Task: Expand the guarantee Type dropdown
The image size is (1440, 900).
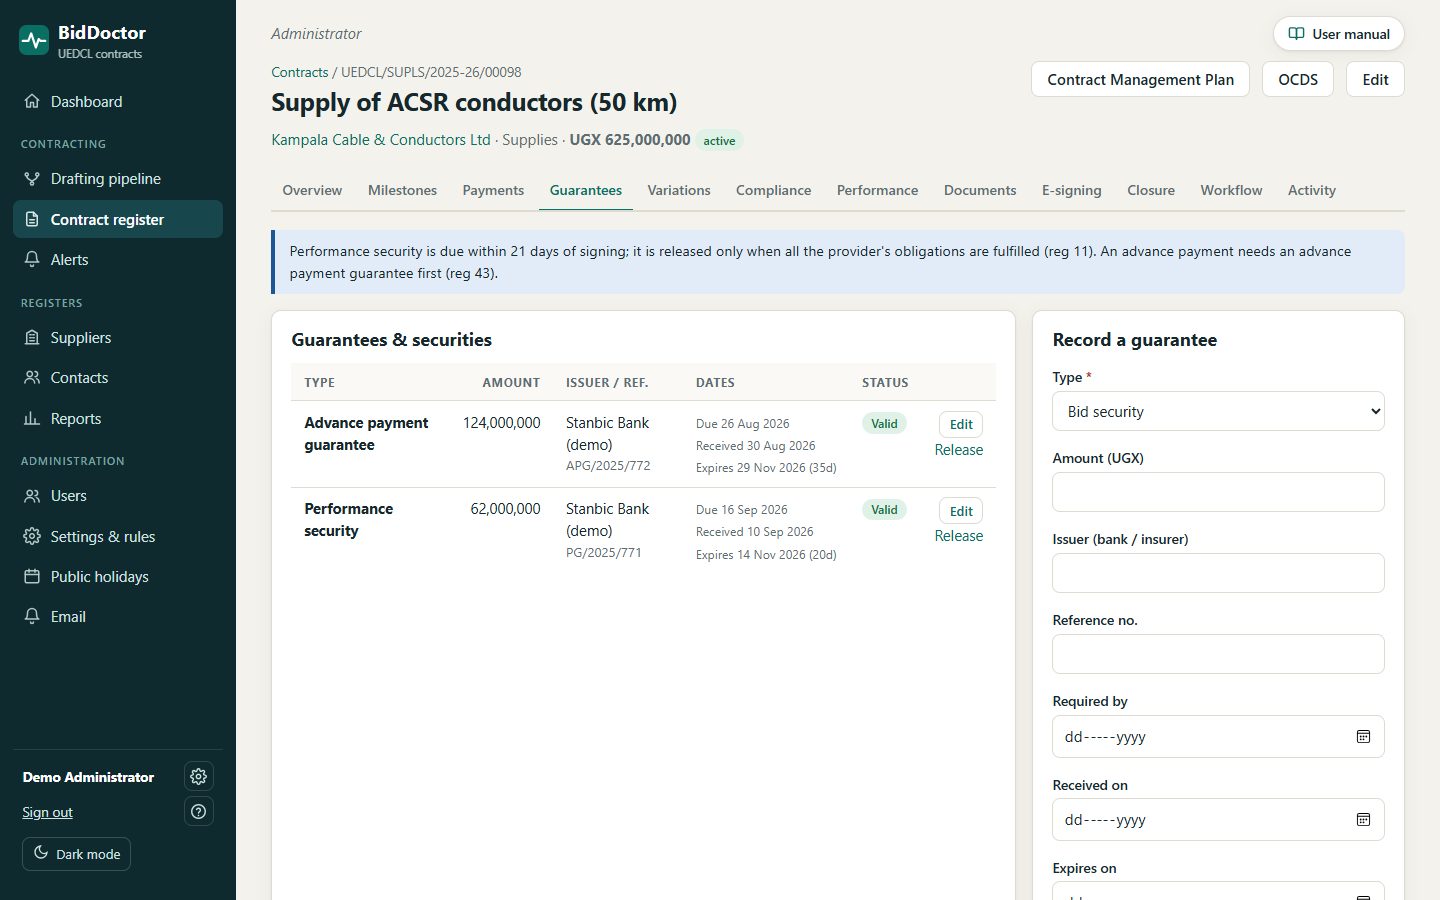Action: [1218, 411]
